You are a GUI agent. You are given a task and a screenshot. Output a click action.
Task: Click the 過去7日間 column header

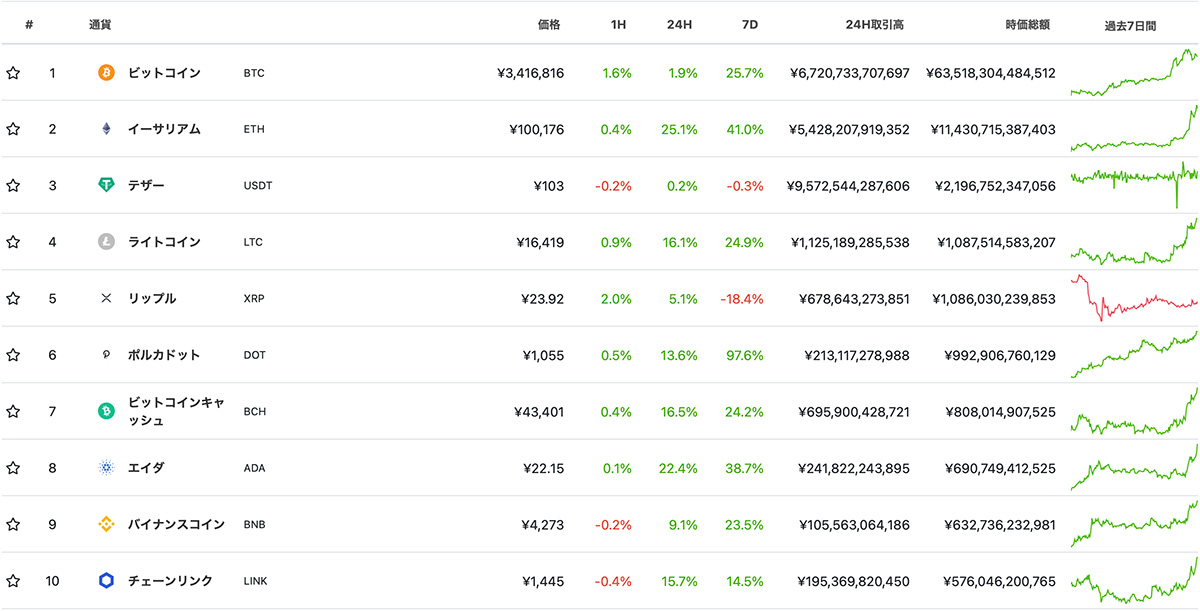coord(1131,24)
